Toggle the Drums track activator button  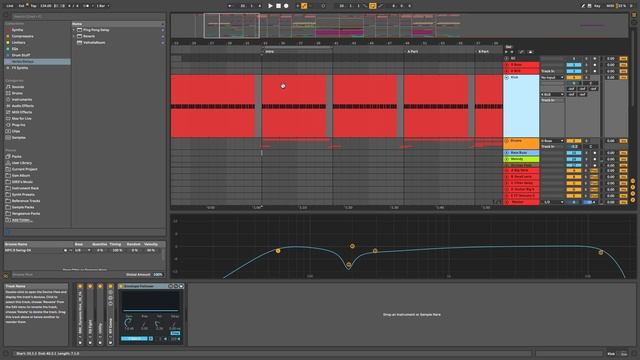coord(574,141)
